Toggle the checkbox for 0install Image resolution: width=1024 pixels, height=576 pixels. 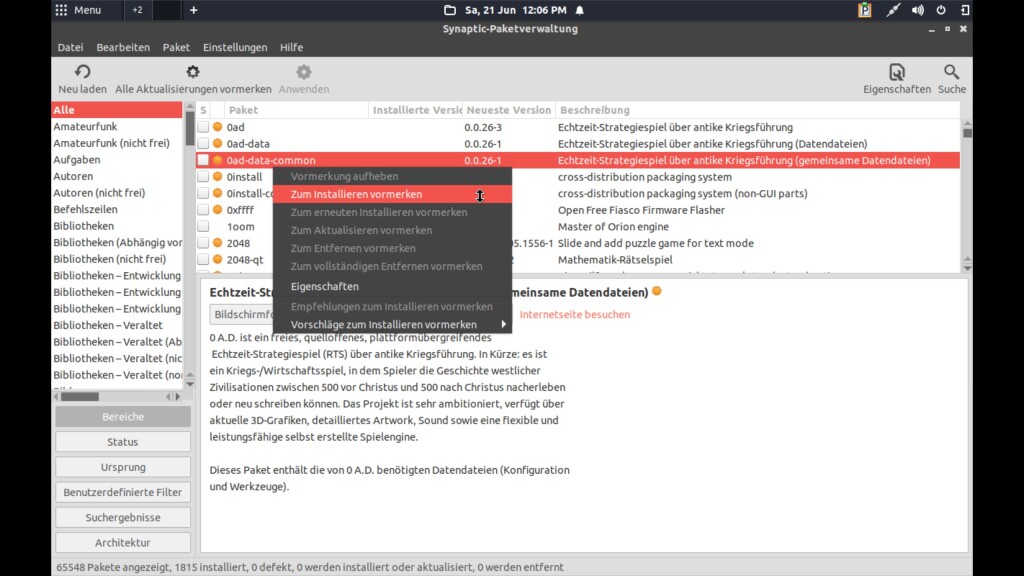[203, 176]
